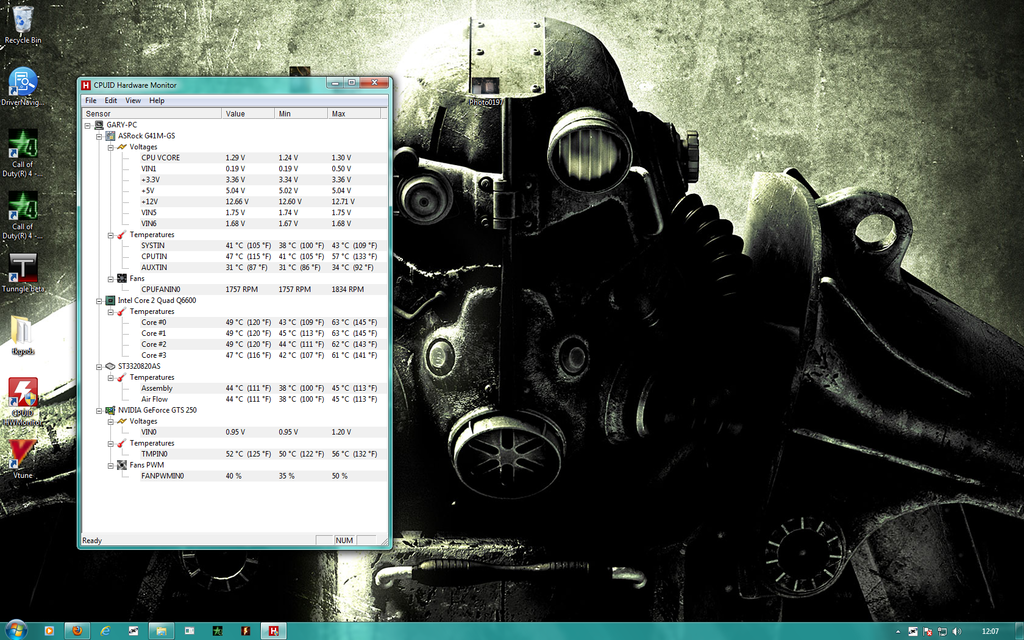
Task: Open the CPUID HWMonitor taskbar icon
Action: click(276, 631)
